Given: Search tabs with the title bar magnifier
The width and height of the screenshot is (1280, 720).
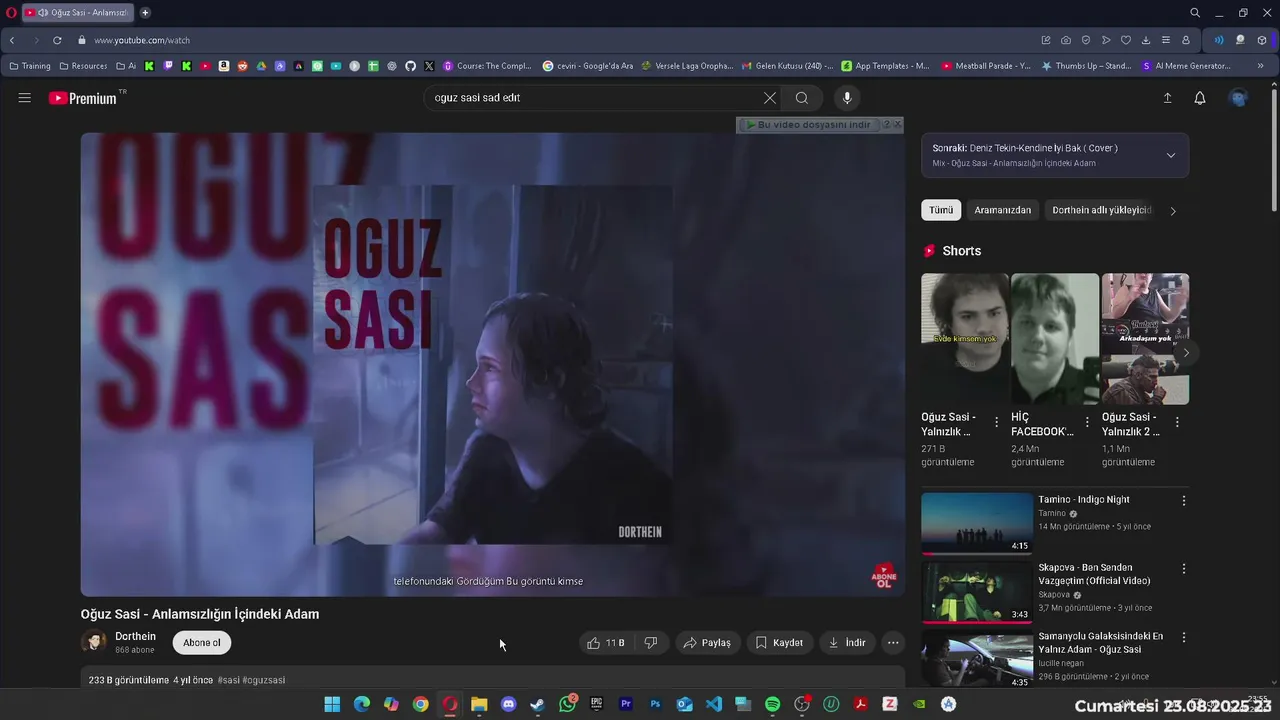Looking at the screenshot, I should click(x=1195, y=13).
